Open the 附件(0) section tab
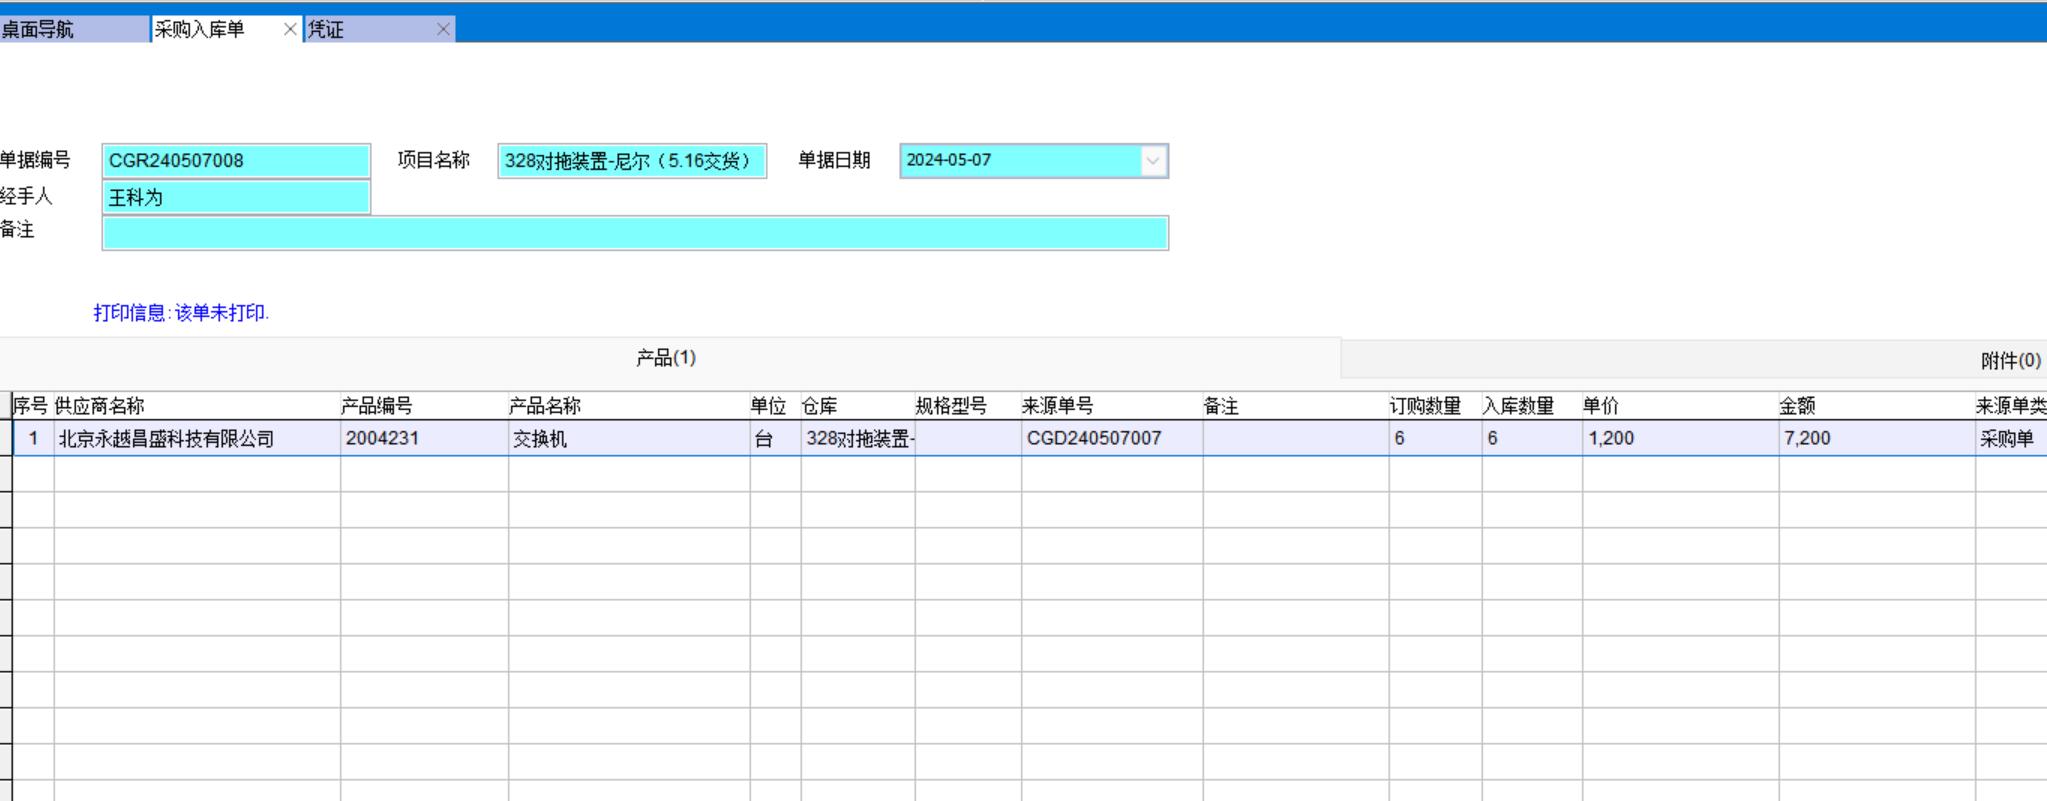 pyautogui.click(x=2010, y=360)
